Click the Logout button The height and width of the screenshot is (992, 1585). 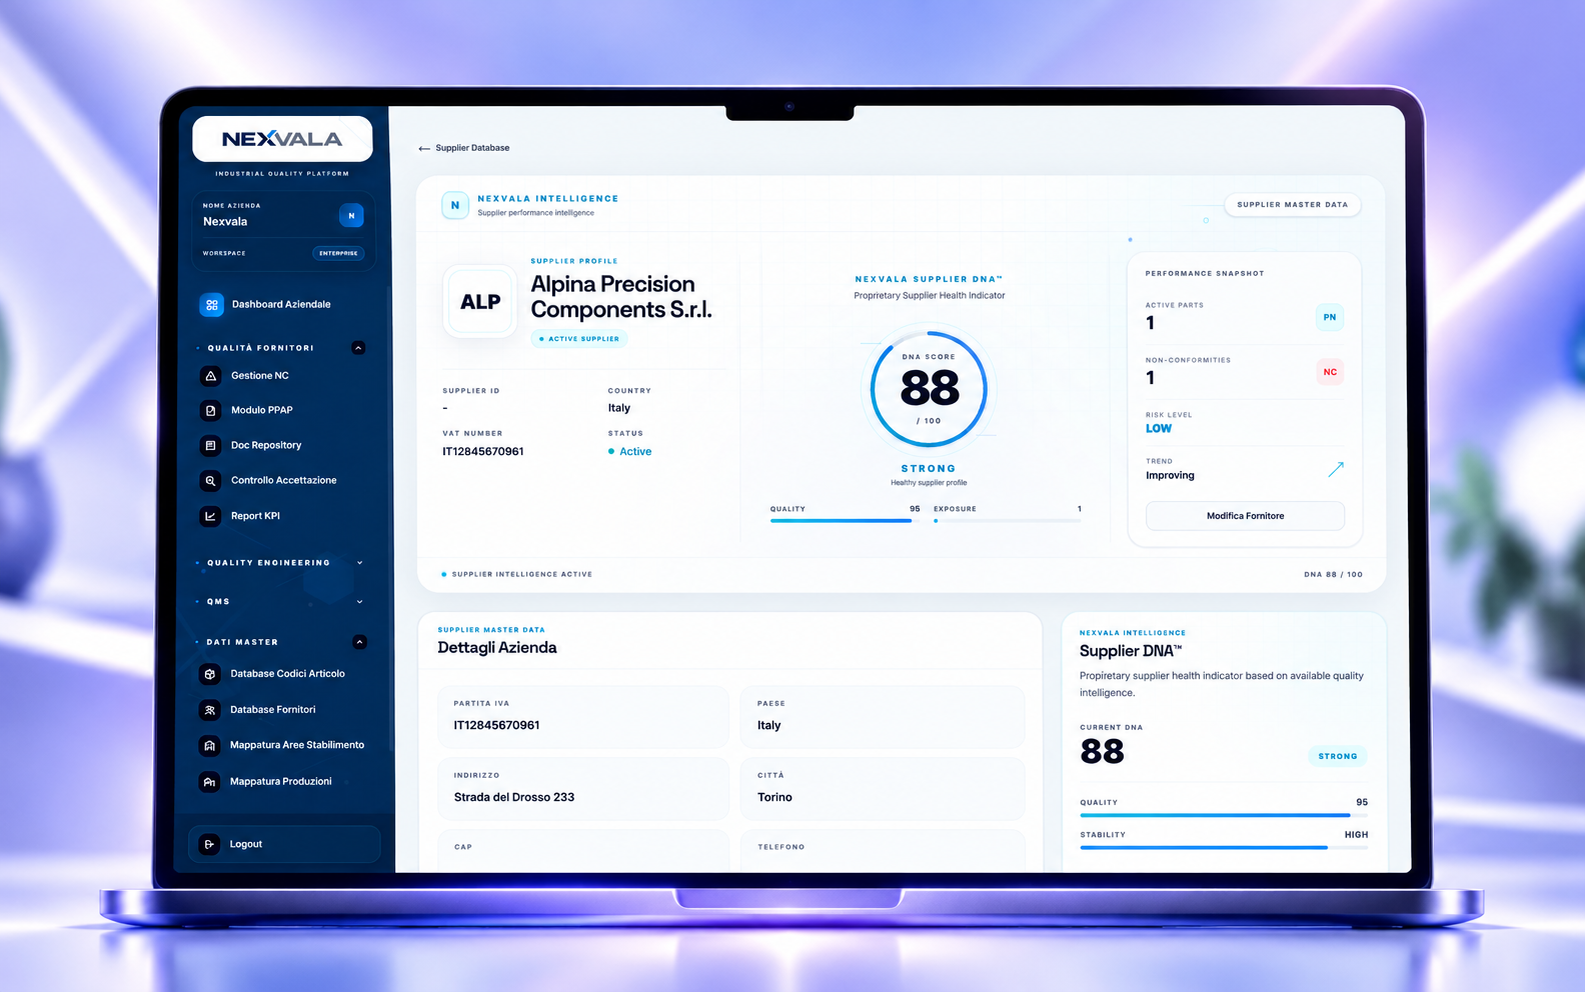tap(284, 844)
